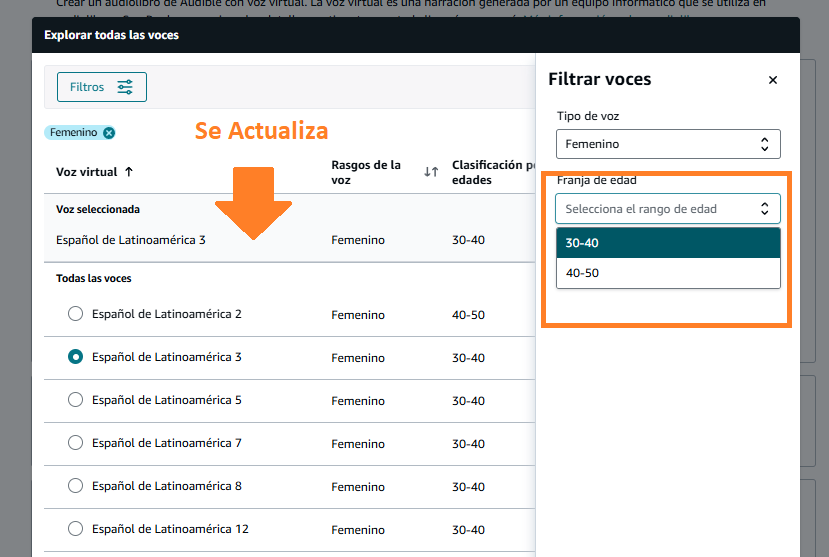This screenshot has width=829, height=557.
Task: Click Femenino in Latinoamérica 5 row
Action: coord(358,401)
